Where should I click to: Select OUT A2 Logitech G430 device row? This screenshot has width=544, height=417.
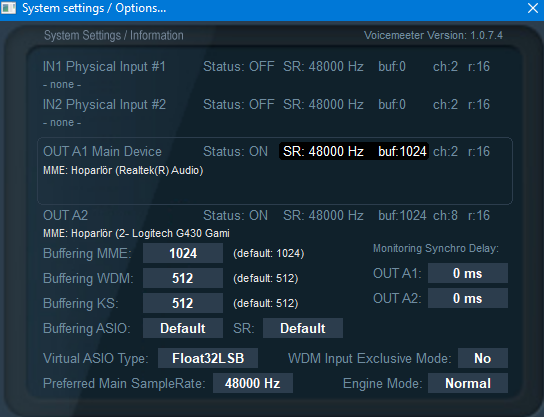click(x=266, y=224)
